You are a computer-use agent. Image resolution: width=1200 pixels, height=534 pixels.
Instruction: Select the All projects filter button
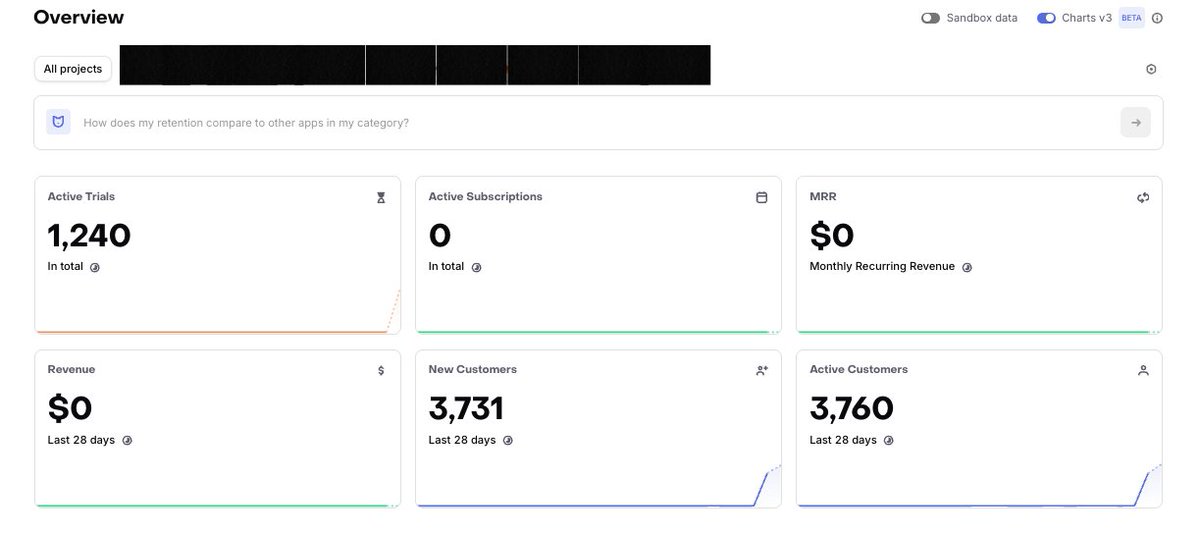click(73, 69)
